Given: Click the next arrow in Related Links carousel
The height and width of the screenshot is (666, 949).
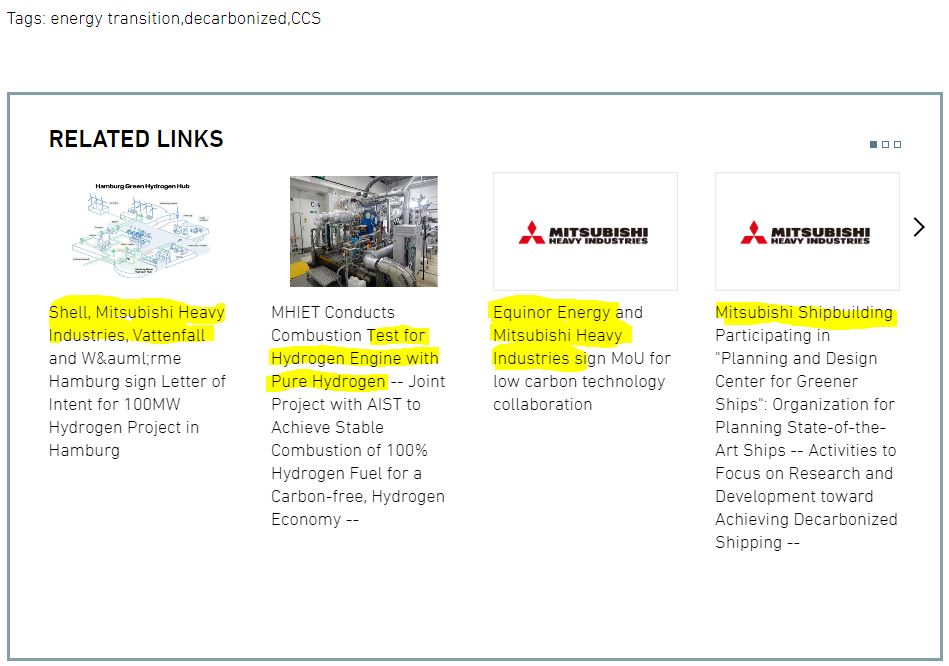Looking at the screenshot, I should (919, 227).
